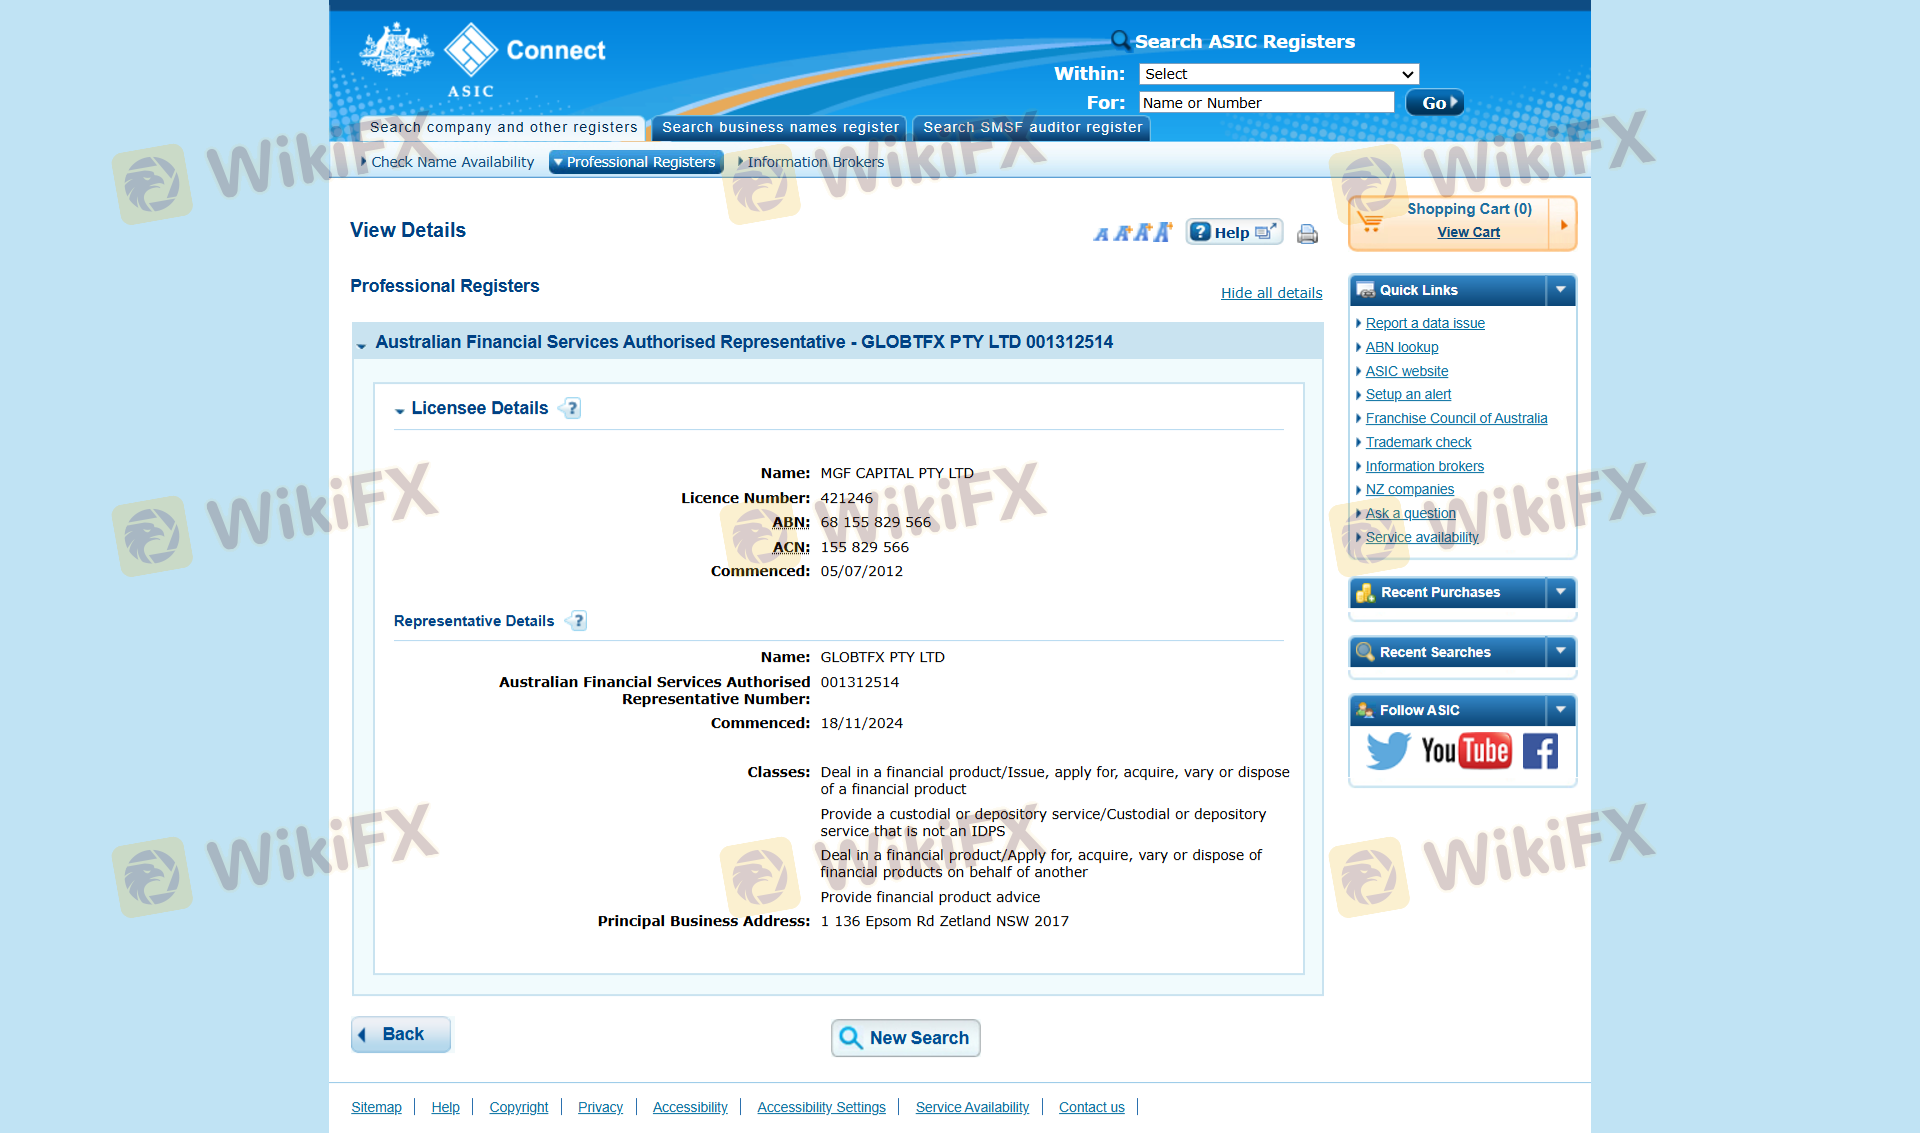Click the printer icon
This screenshot has width=1920, height=1133.
(x=1307, y=234)
